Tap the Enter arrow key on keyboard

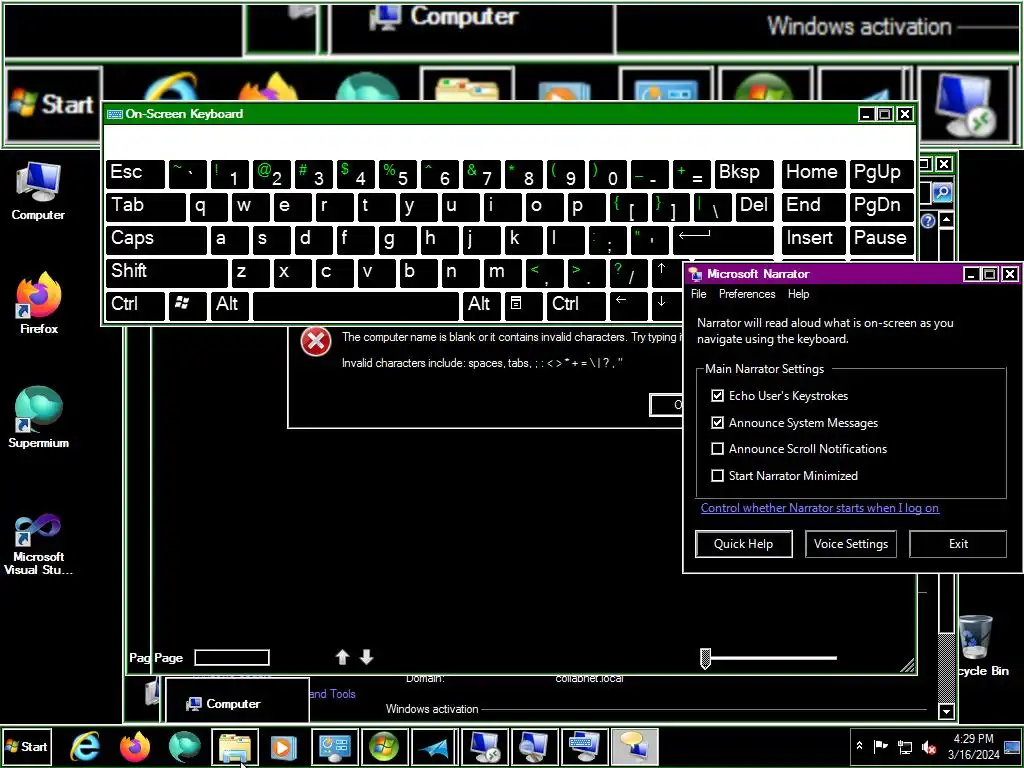723,240
